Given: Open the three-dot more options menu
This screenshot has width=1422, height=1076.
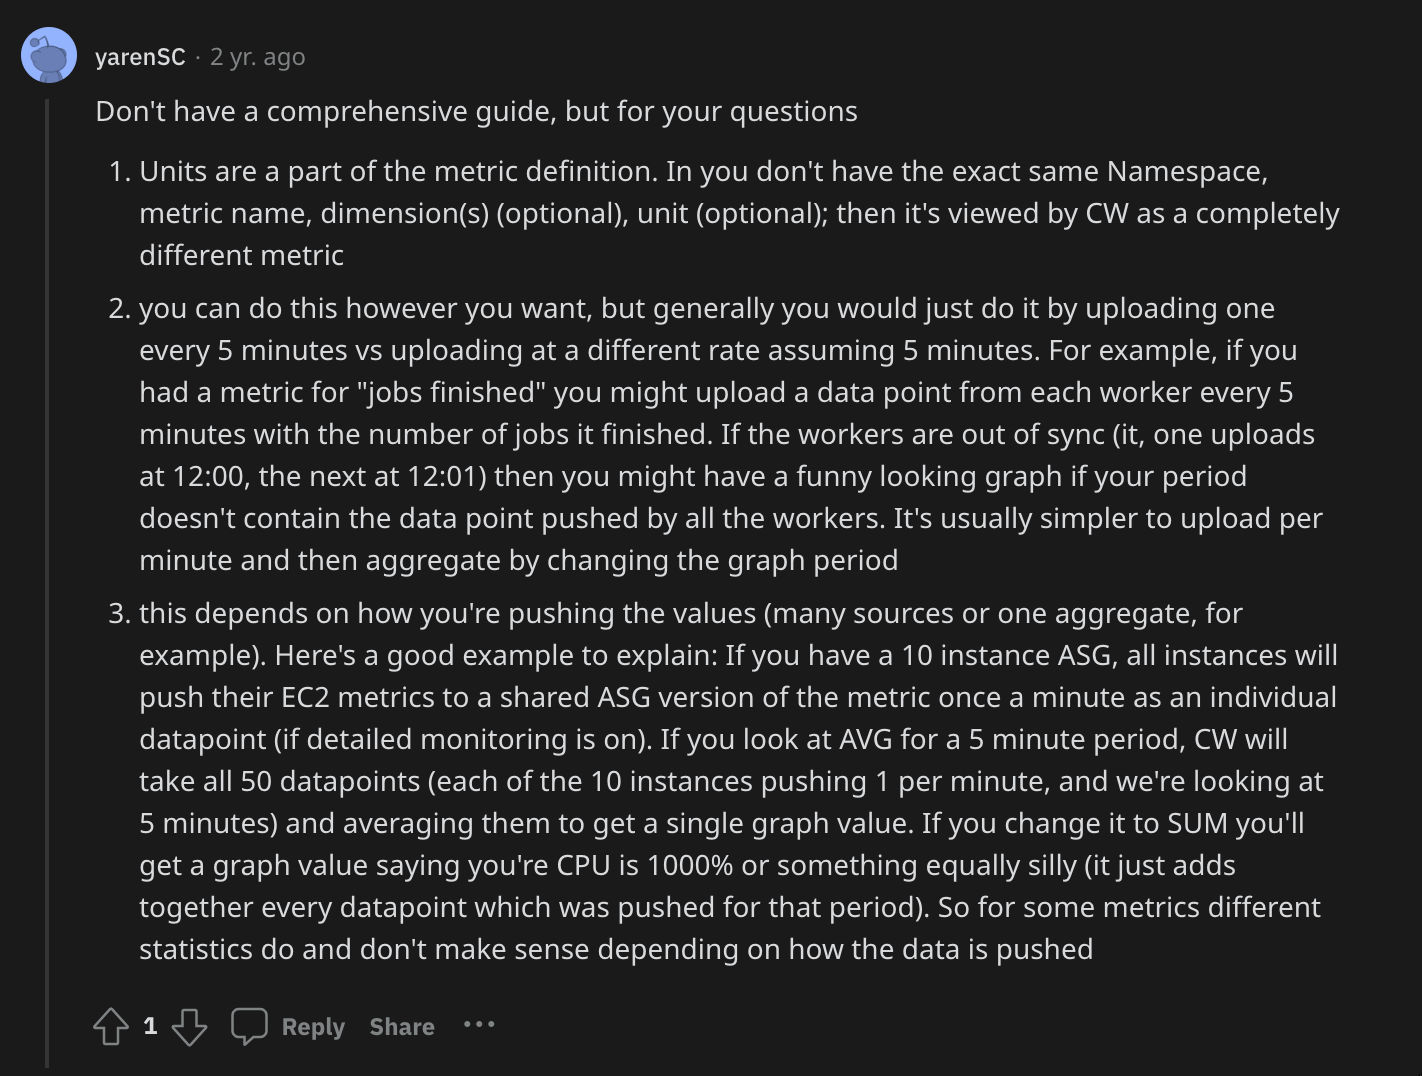Looking at the screenshot, I should 479,1025.
